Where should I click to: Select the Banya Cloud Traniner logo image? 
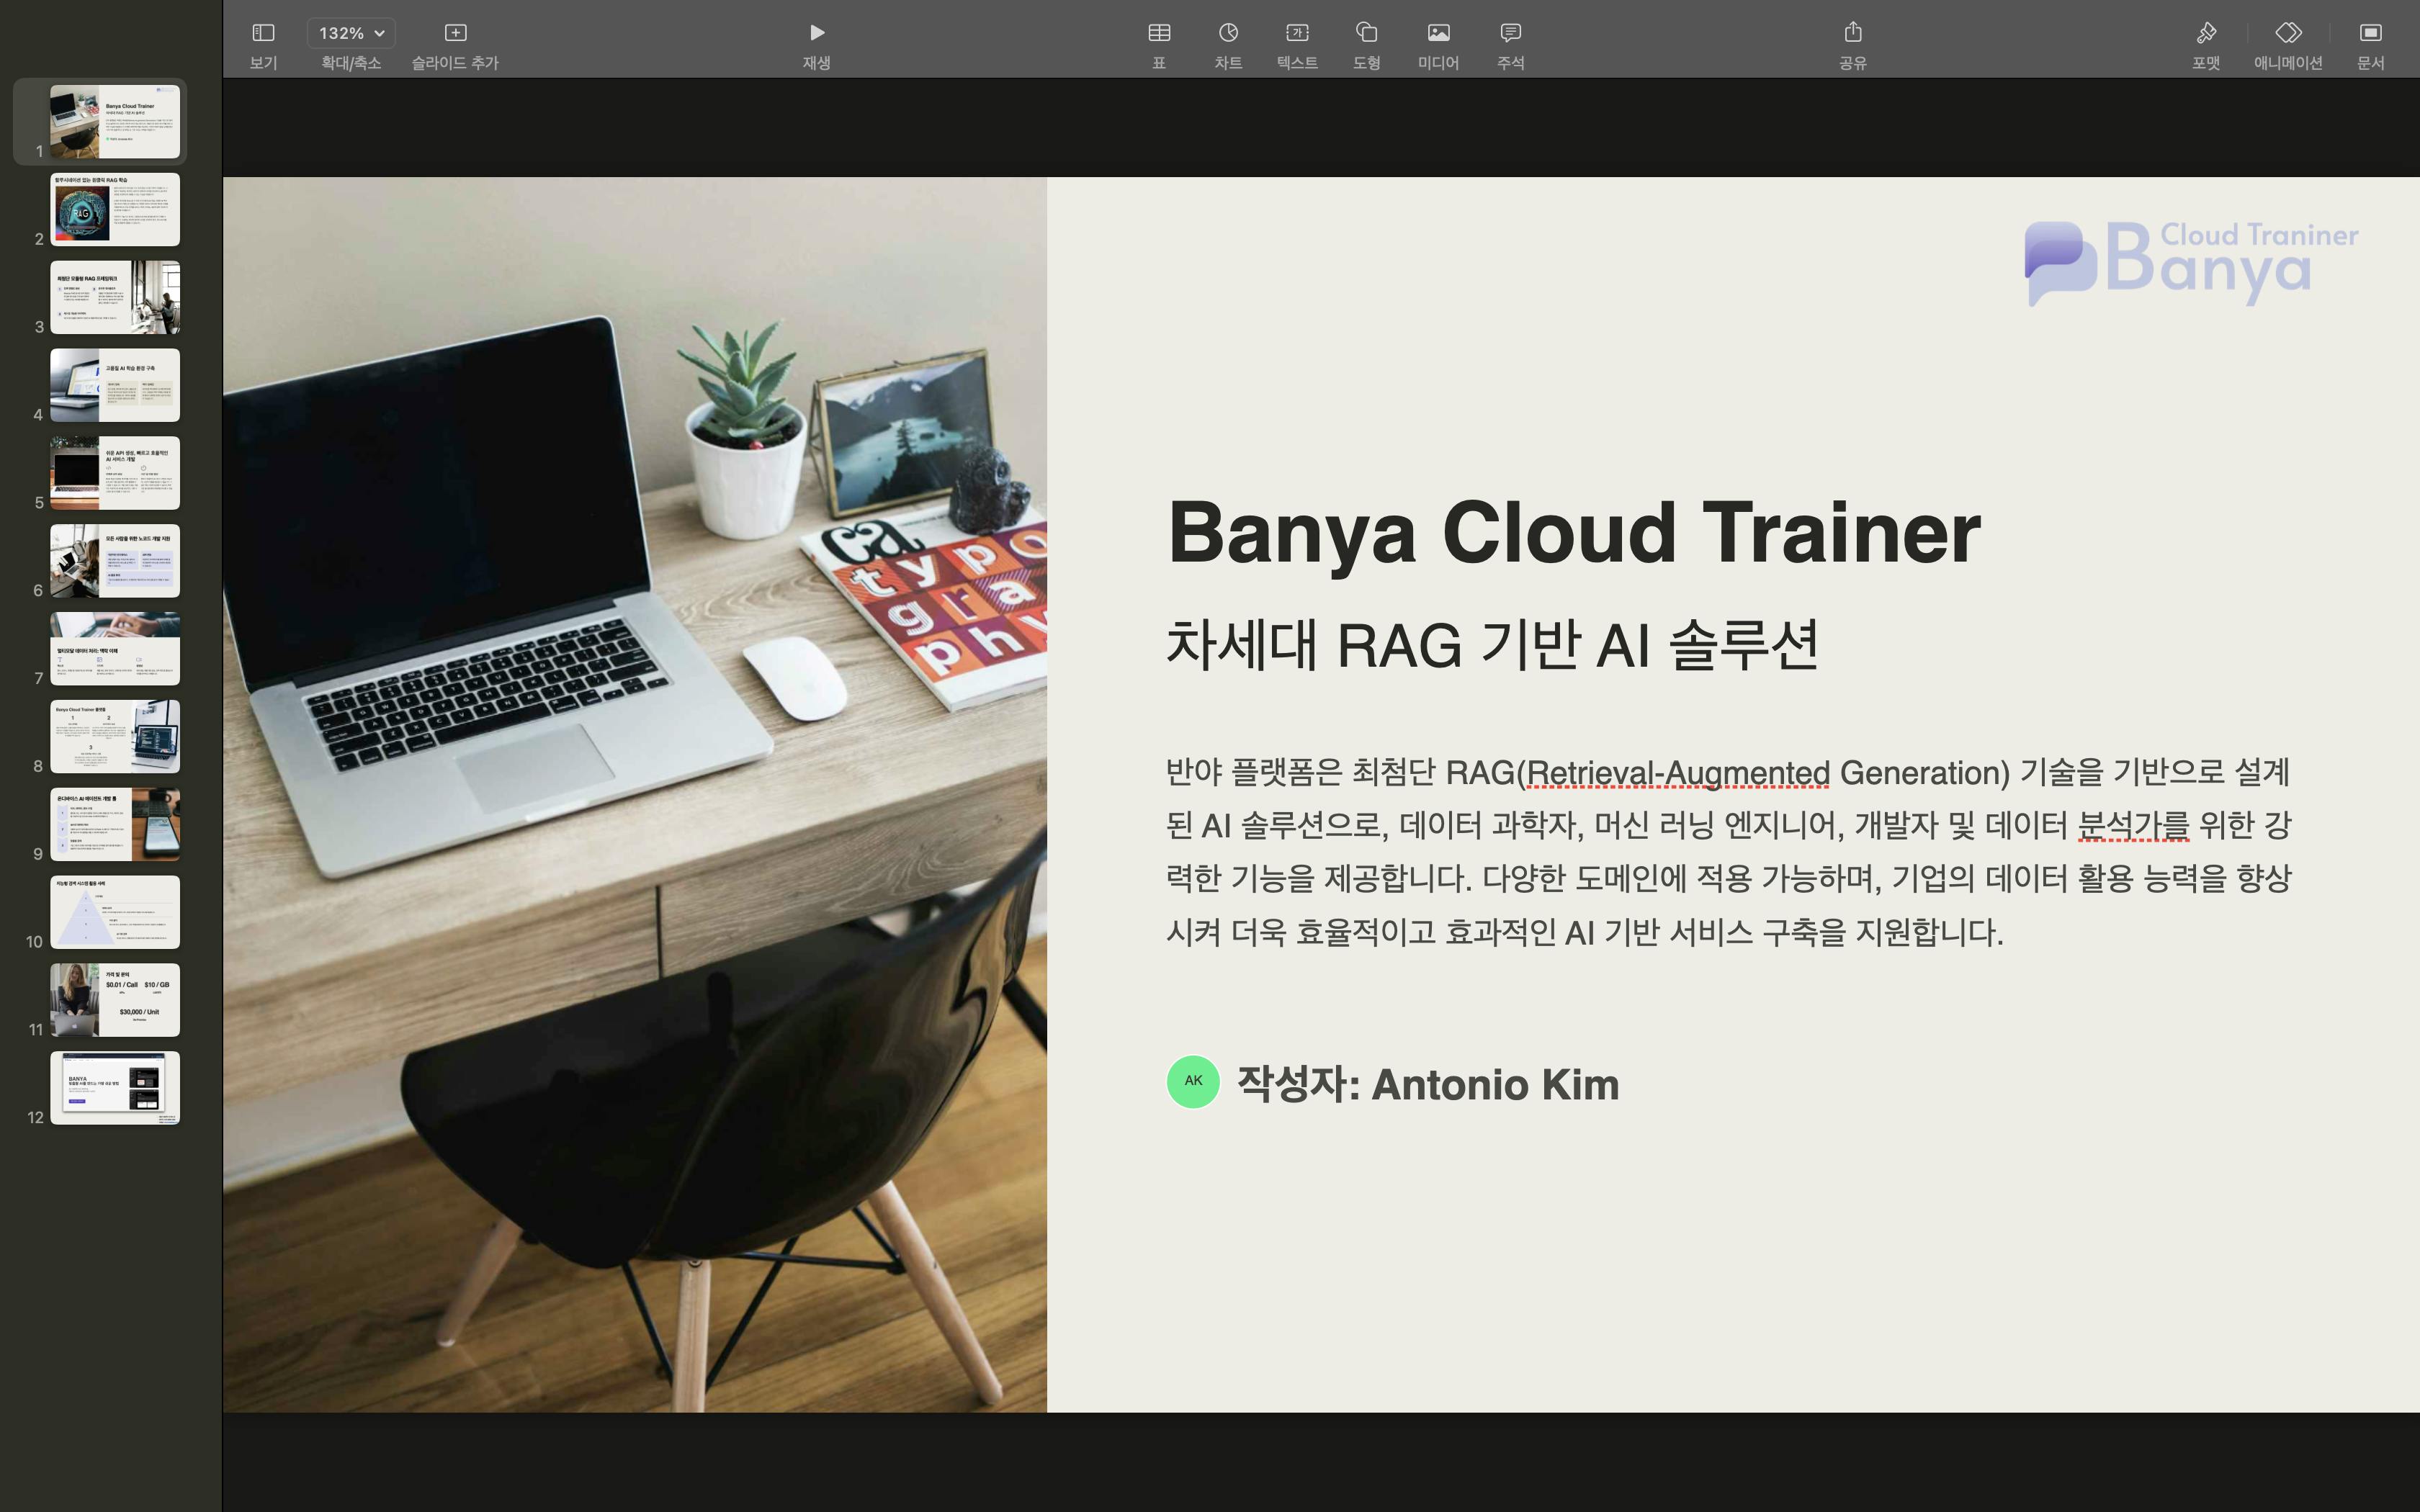pyautogui.click(x=2191, y=263)
